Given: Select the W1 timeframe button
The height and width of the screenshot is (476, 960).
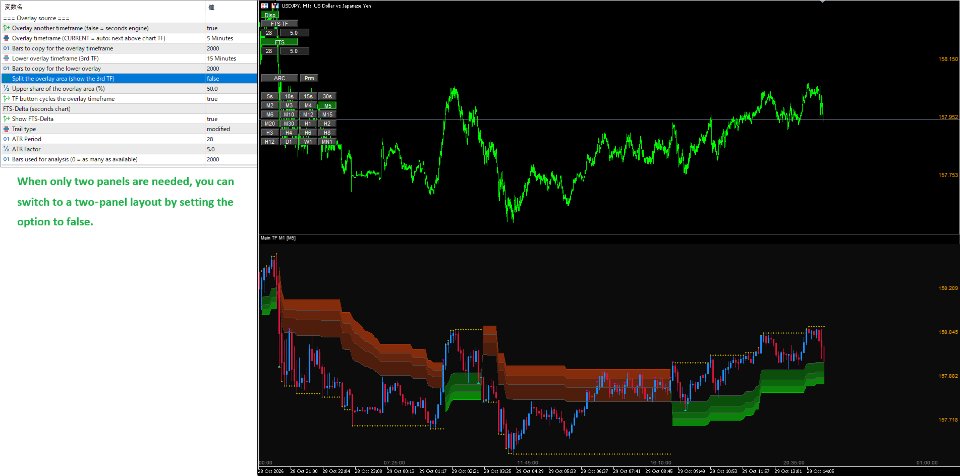Looking at the screenshot, I should point(308,142).
